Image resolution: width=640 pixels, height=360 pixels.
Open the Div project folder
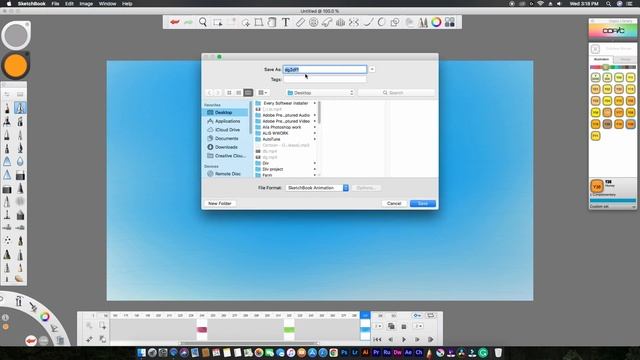(272, 169)
